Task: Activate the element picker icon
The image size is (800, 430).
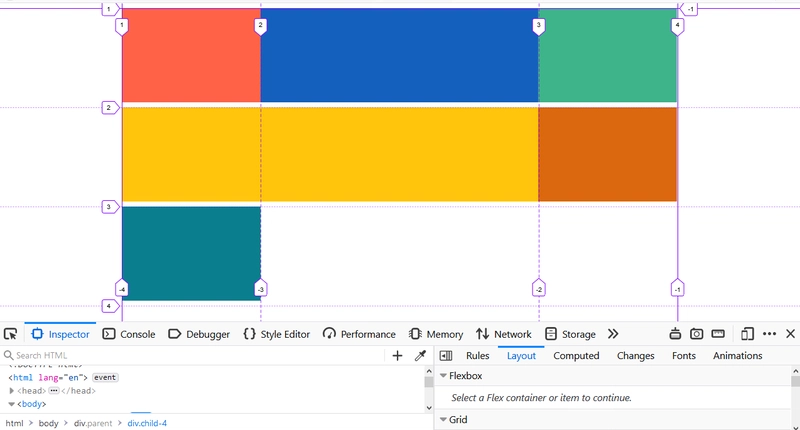Action: pos(10,334)
